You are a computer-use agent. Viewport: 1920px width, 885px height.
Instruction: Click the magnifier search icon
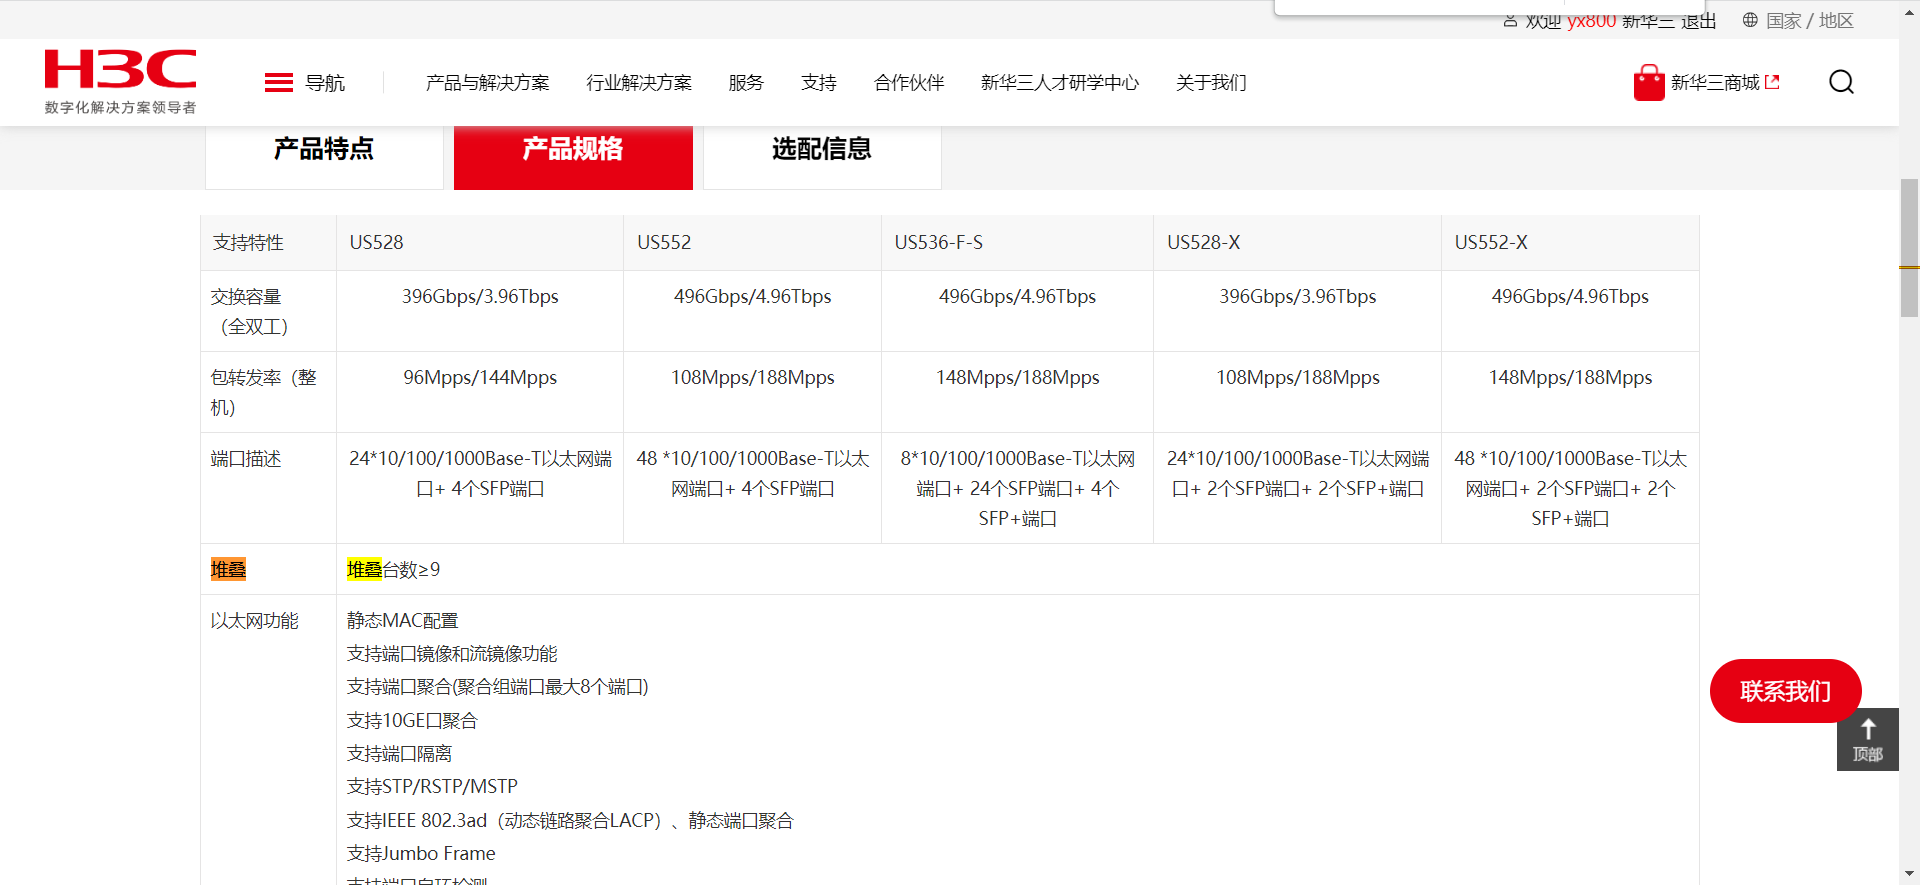point(1841,82)
